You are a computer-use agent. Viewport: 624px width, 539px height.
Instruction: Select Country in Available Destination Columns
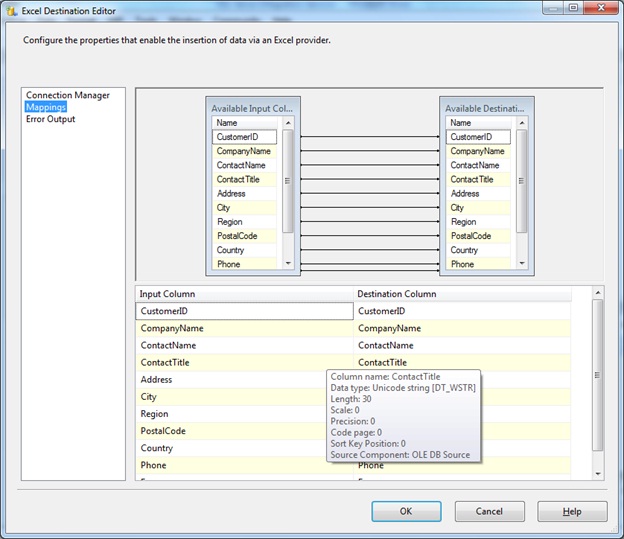(478, 250)
